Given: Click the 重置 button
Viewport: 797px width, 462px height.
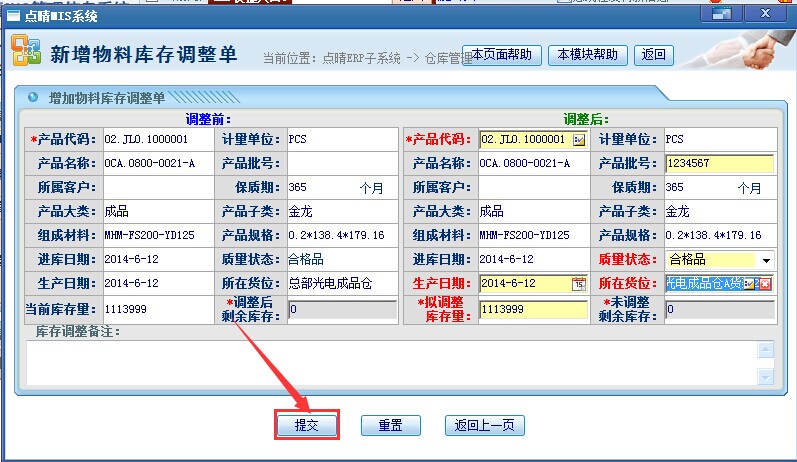Looking at the screenshot, I should tap(390, 425).
